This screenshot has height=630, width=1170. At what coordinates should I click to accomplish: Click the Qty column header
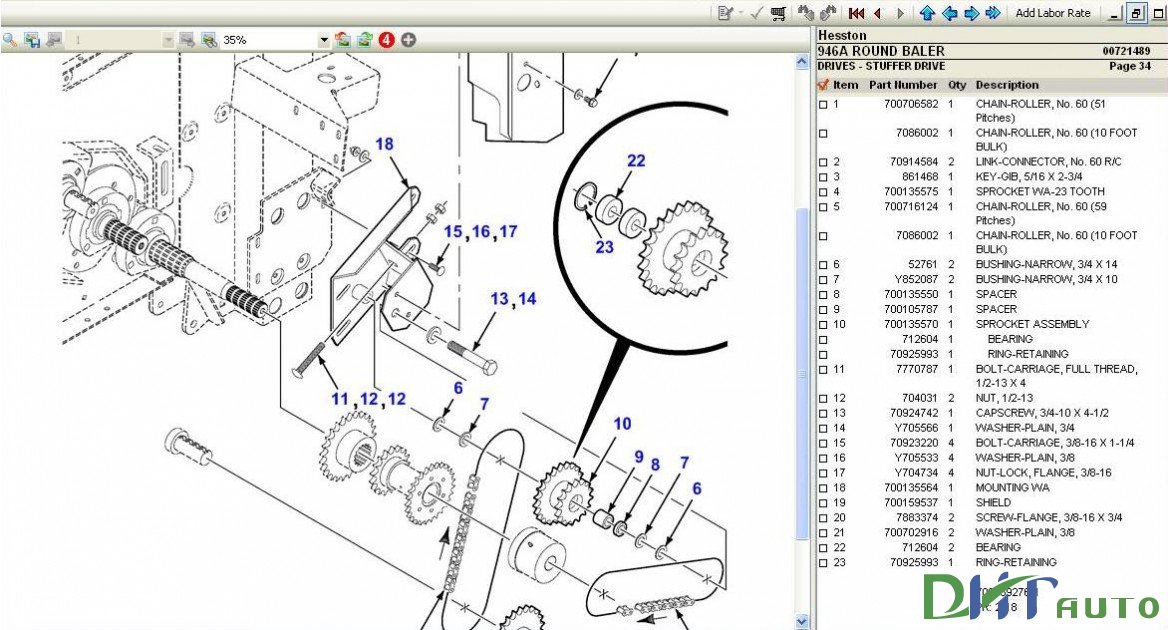pos(957,85)
